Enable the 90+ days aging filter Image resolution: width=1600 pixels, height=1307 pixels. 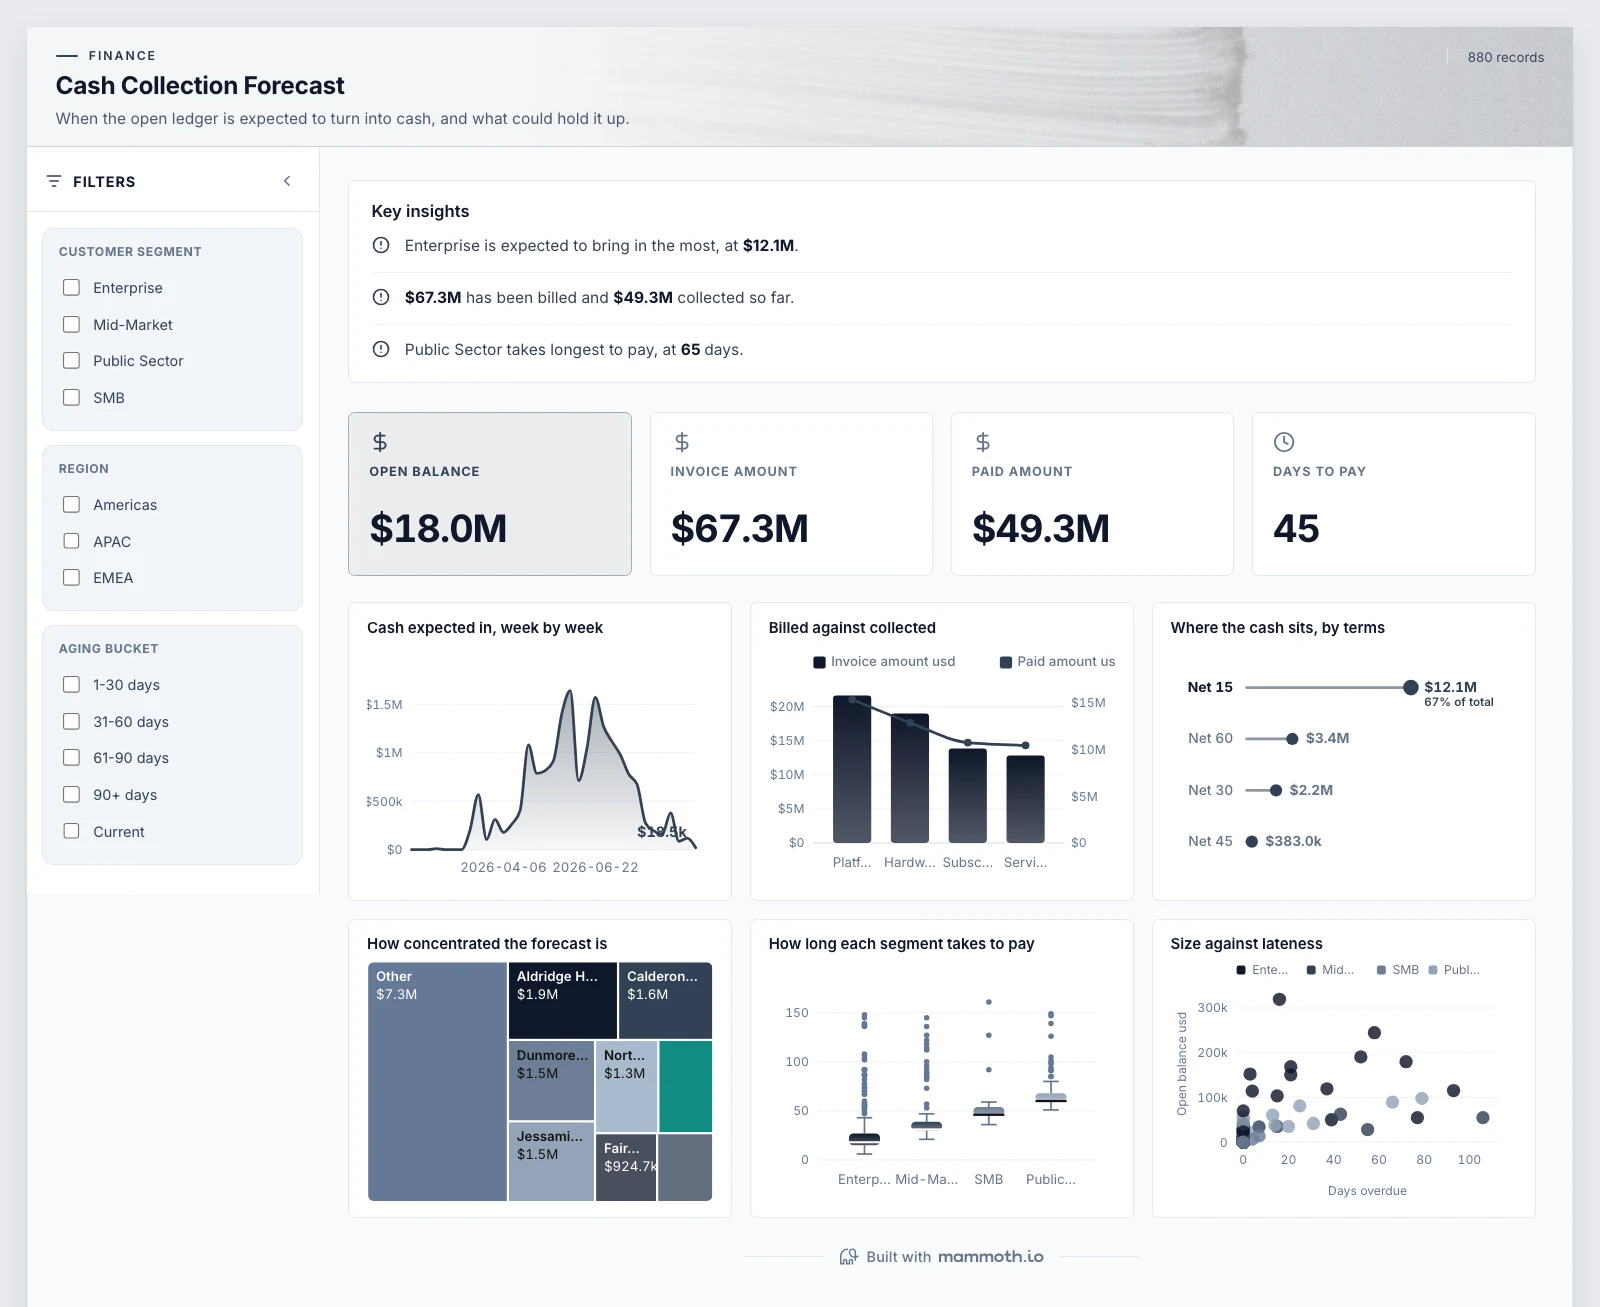click(x=71, y=795)
